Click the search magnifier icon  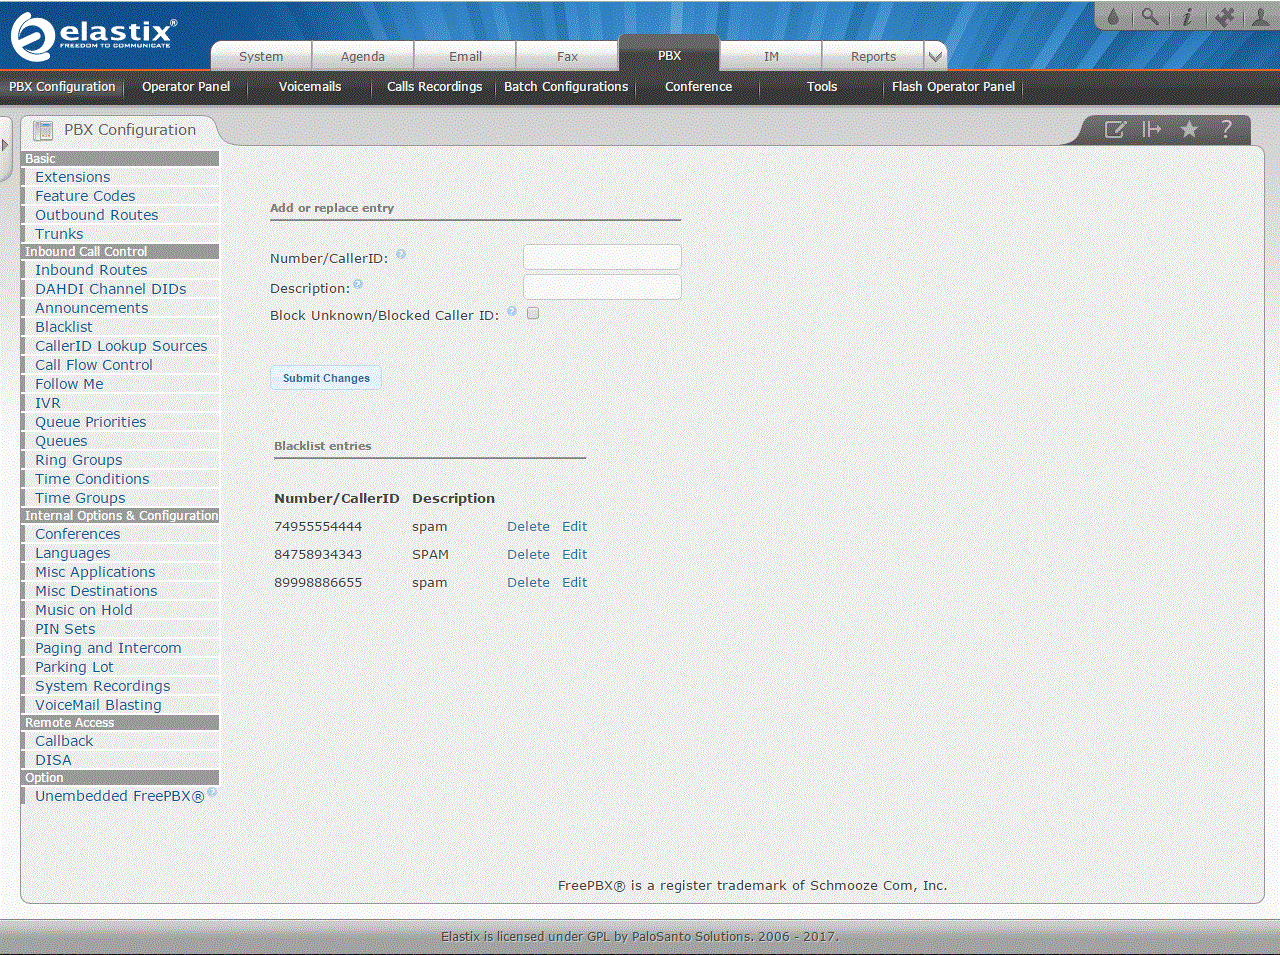(x=1150, y=16)
